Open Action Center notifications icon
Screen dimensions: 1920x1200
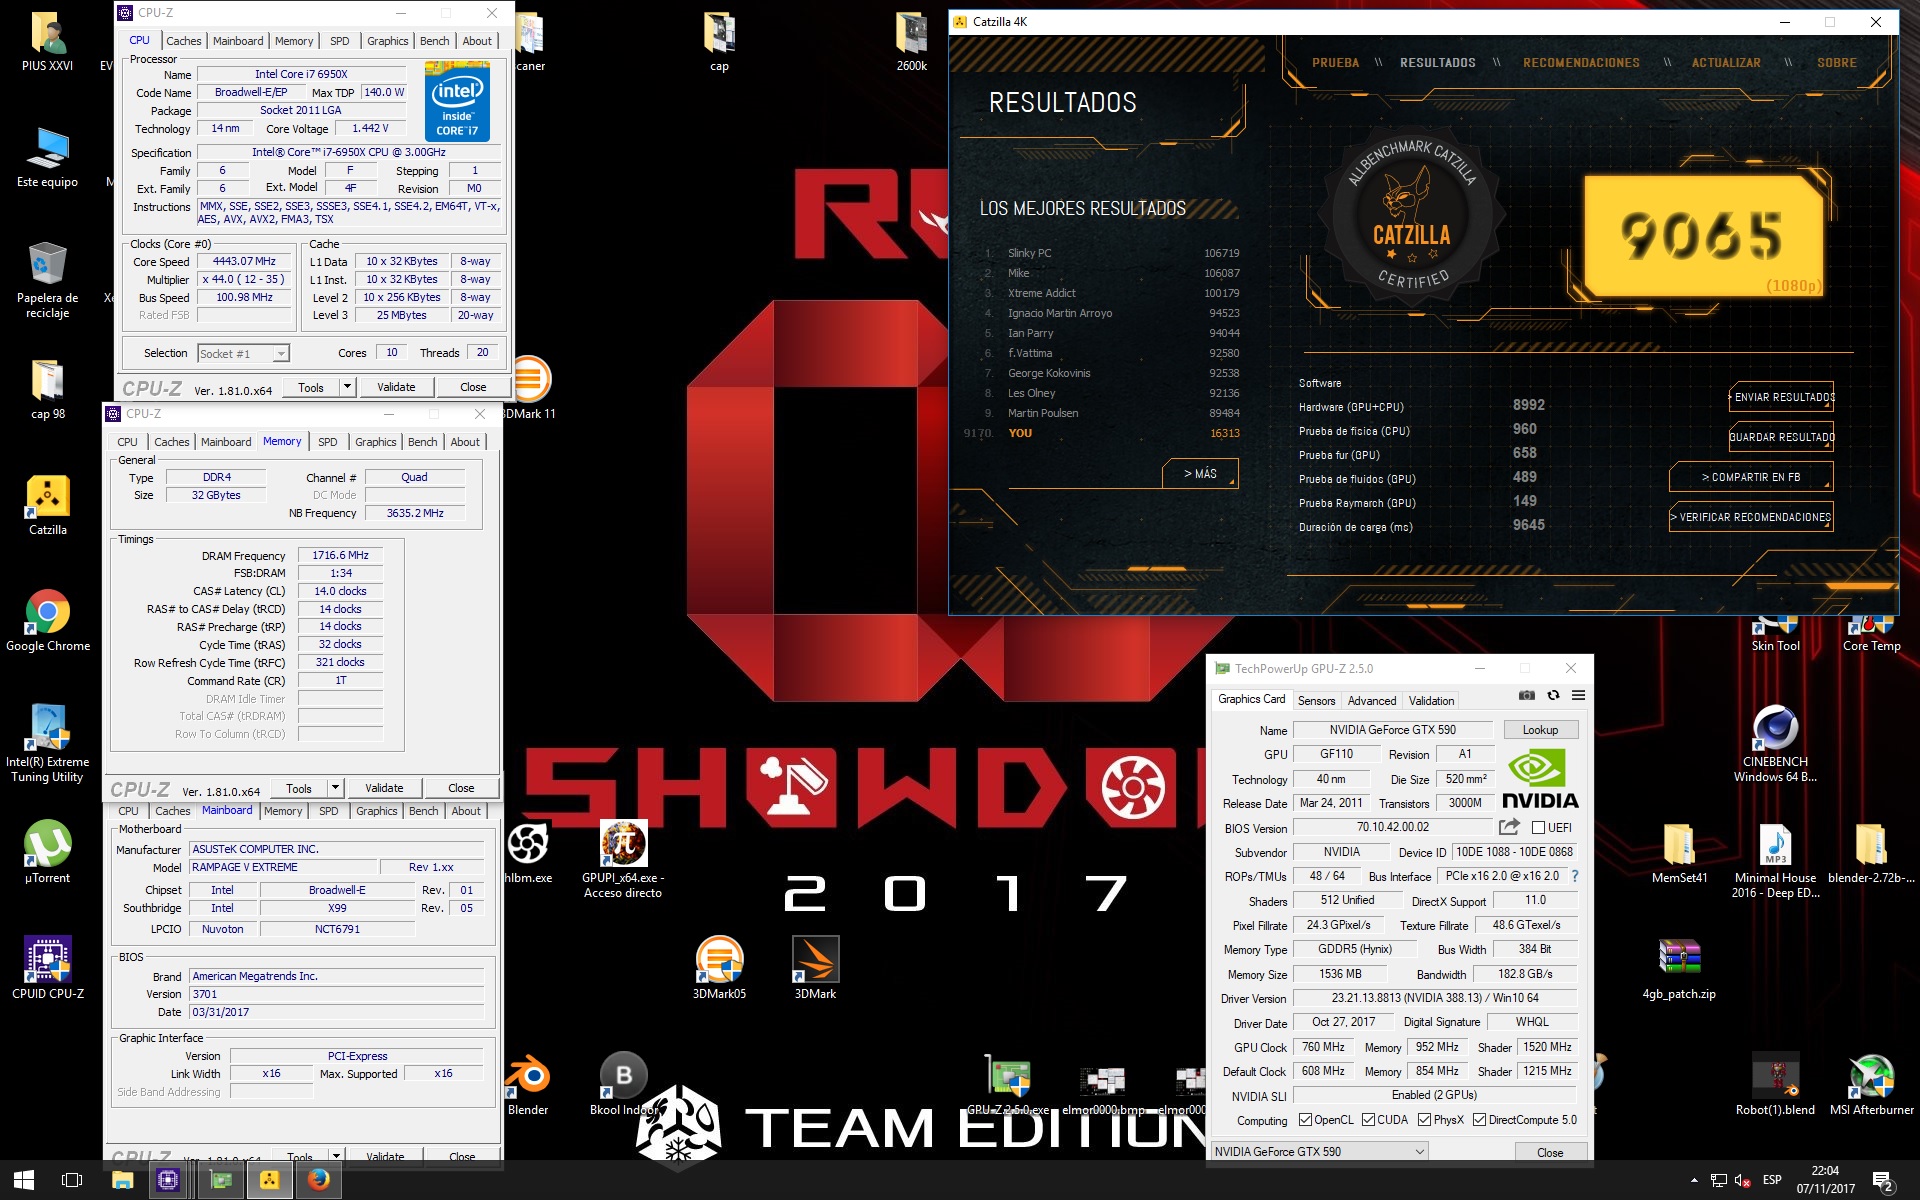click(1882, 1181)
